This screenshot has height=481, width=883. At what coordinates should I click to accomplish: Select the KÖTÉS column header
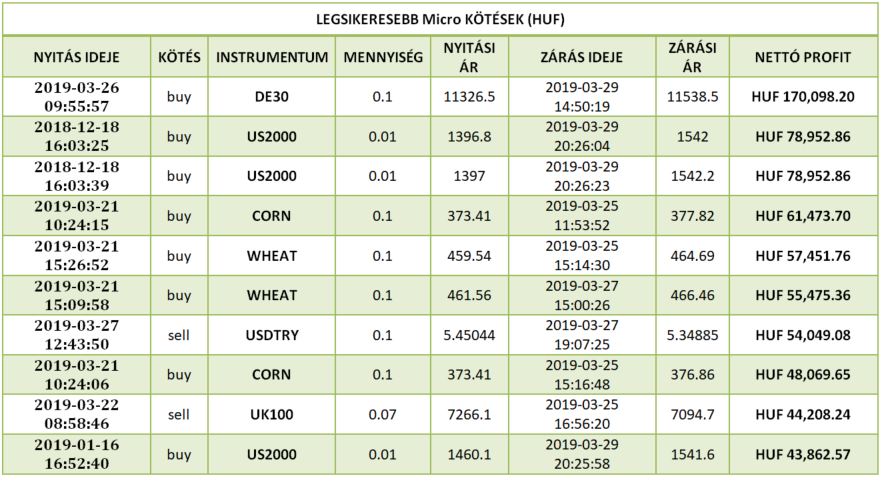179,58
